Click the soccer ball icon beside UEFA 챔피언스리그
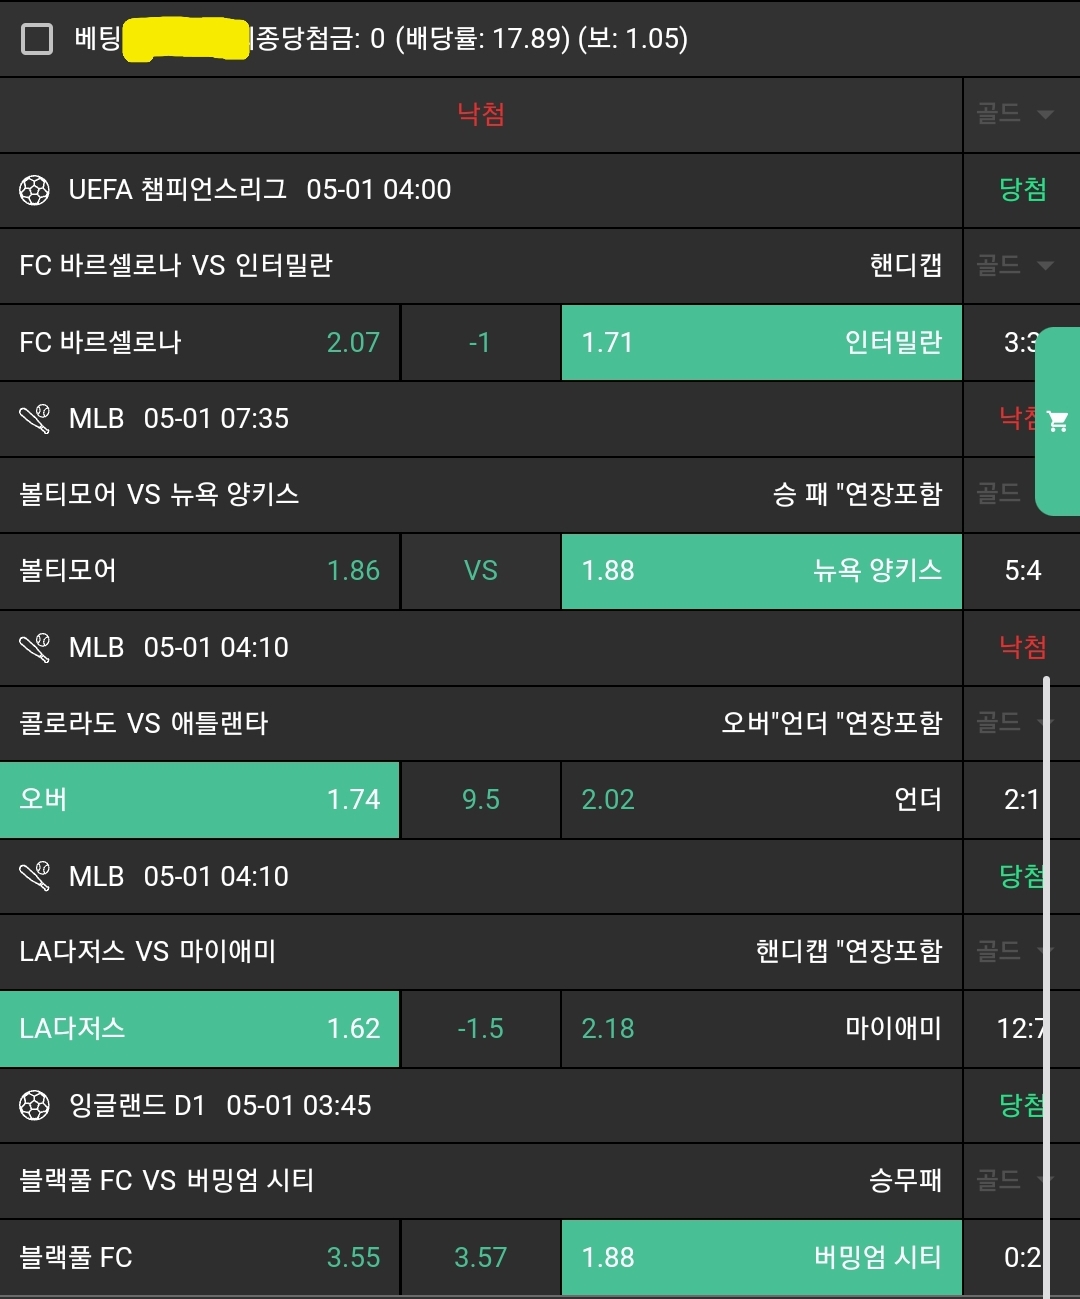This screenshot has height=1299, width=1080. (x=34, y=190)
